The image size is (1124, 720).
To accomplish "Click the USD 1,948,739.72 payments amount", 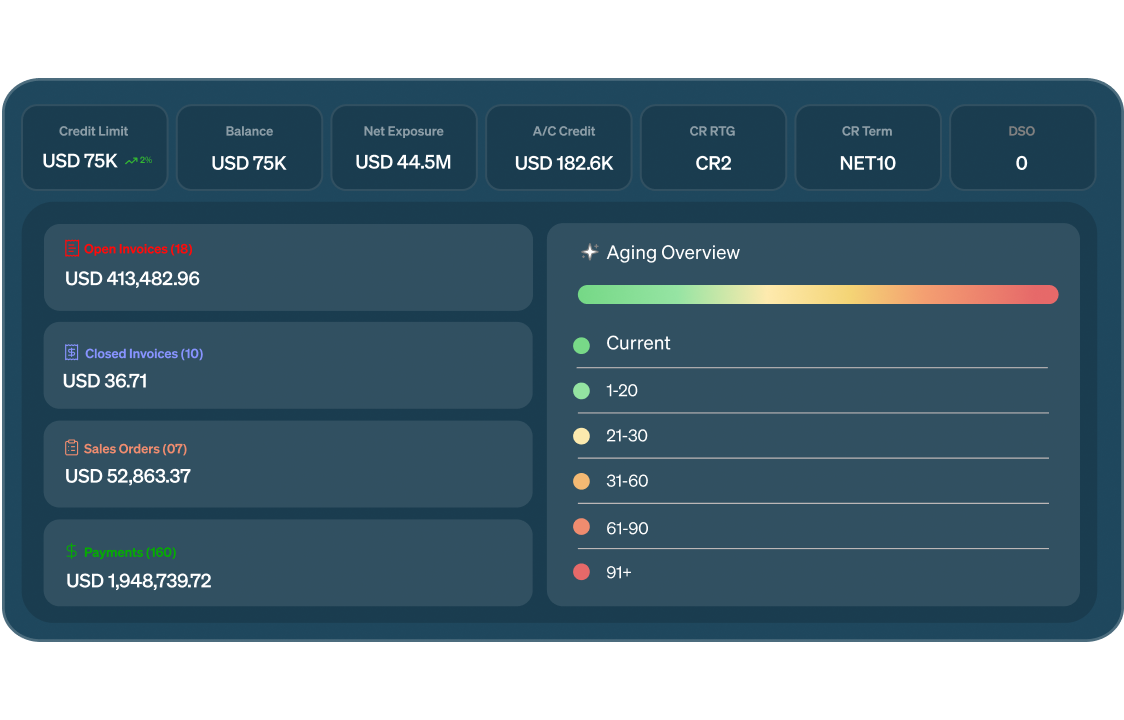I will pyautogui.click(x=139, y=581).
